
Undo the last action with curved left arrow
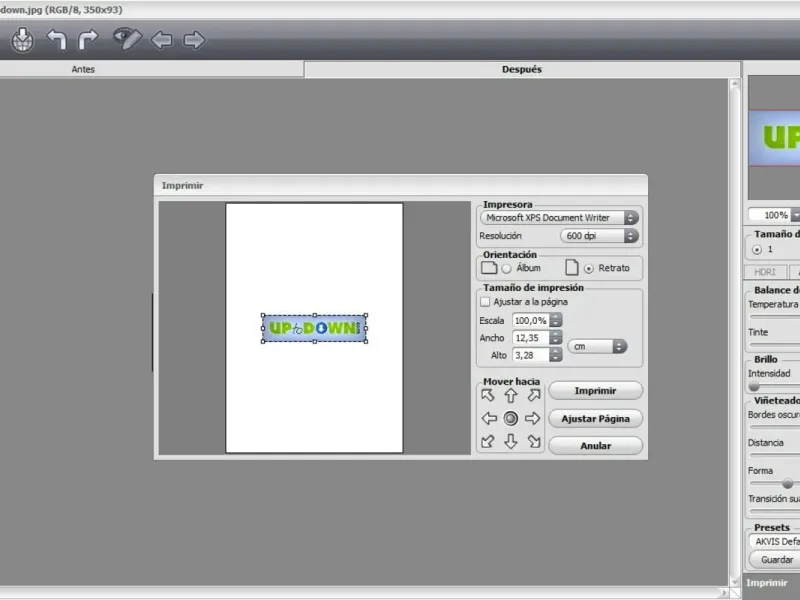[x=56, y=39]
